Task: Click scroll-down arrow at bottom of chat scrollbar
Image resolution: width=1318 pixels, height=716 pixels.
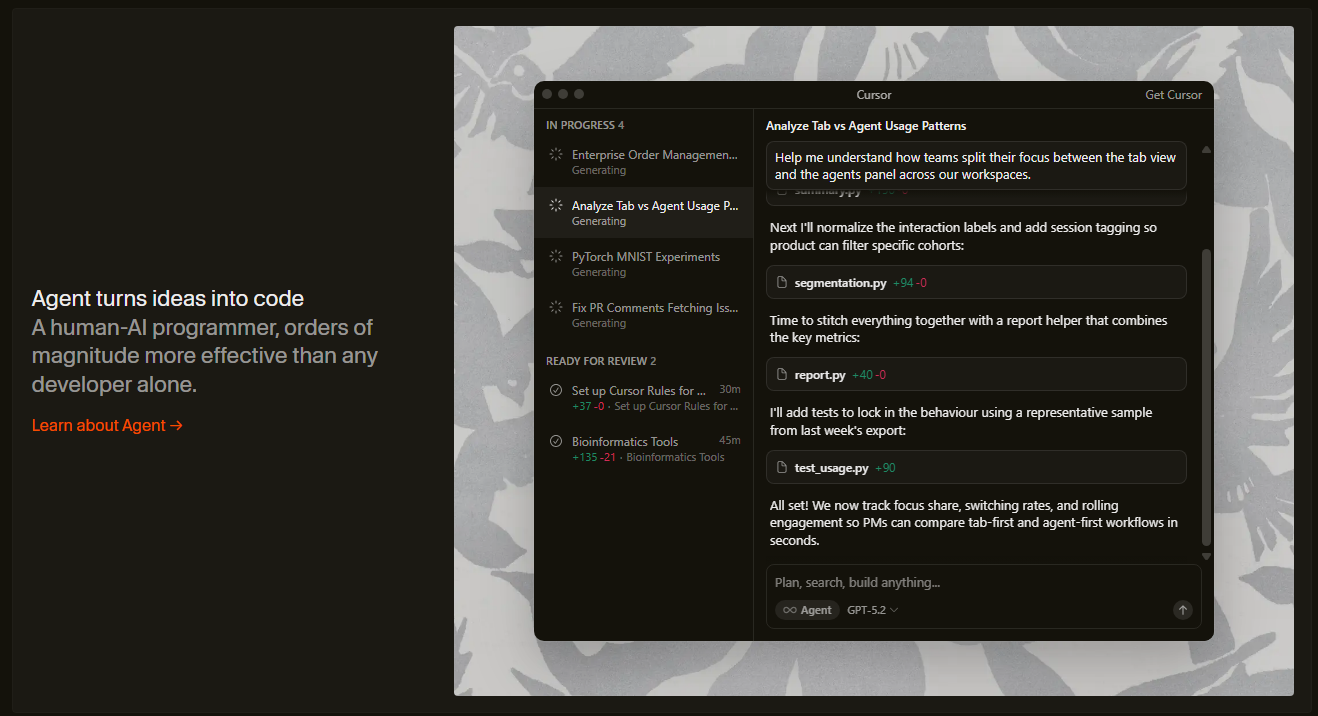Action: click(x=1206, y=556)
